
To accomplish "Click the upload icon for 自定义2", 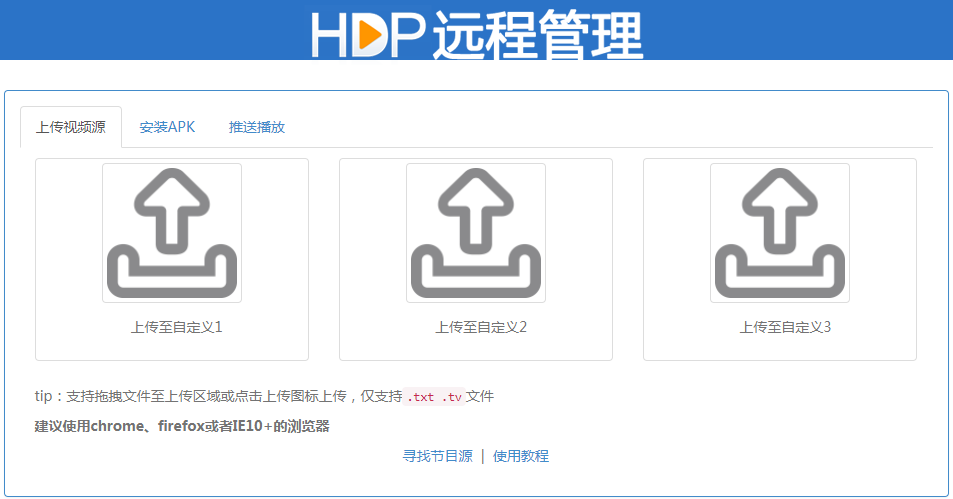I will (476, 233).
